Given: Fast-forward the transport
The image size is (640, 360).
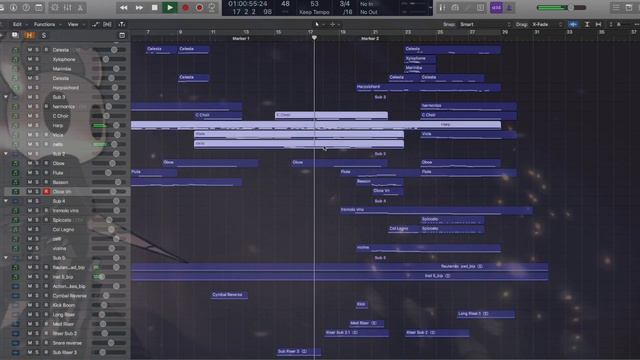Looking at the screenshot, I should click(x=139, y=7).
